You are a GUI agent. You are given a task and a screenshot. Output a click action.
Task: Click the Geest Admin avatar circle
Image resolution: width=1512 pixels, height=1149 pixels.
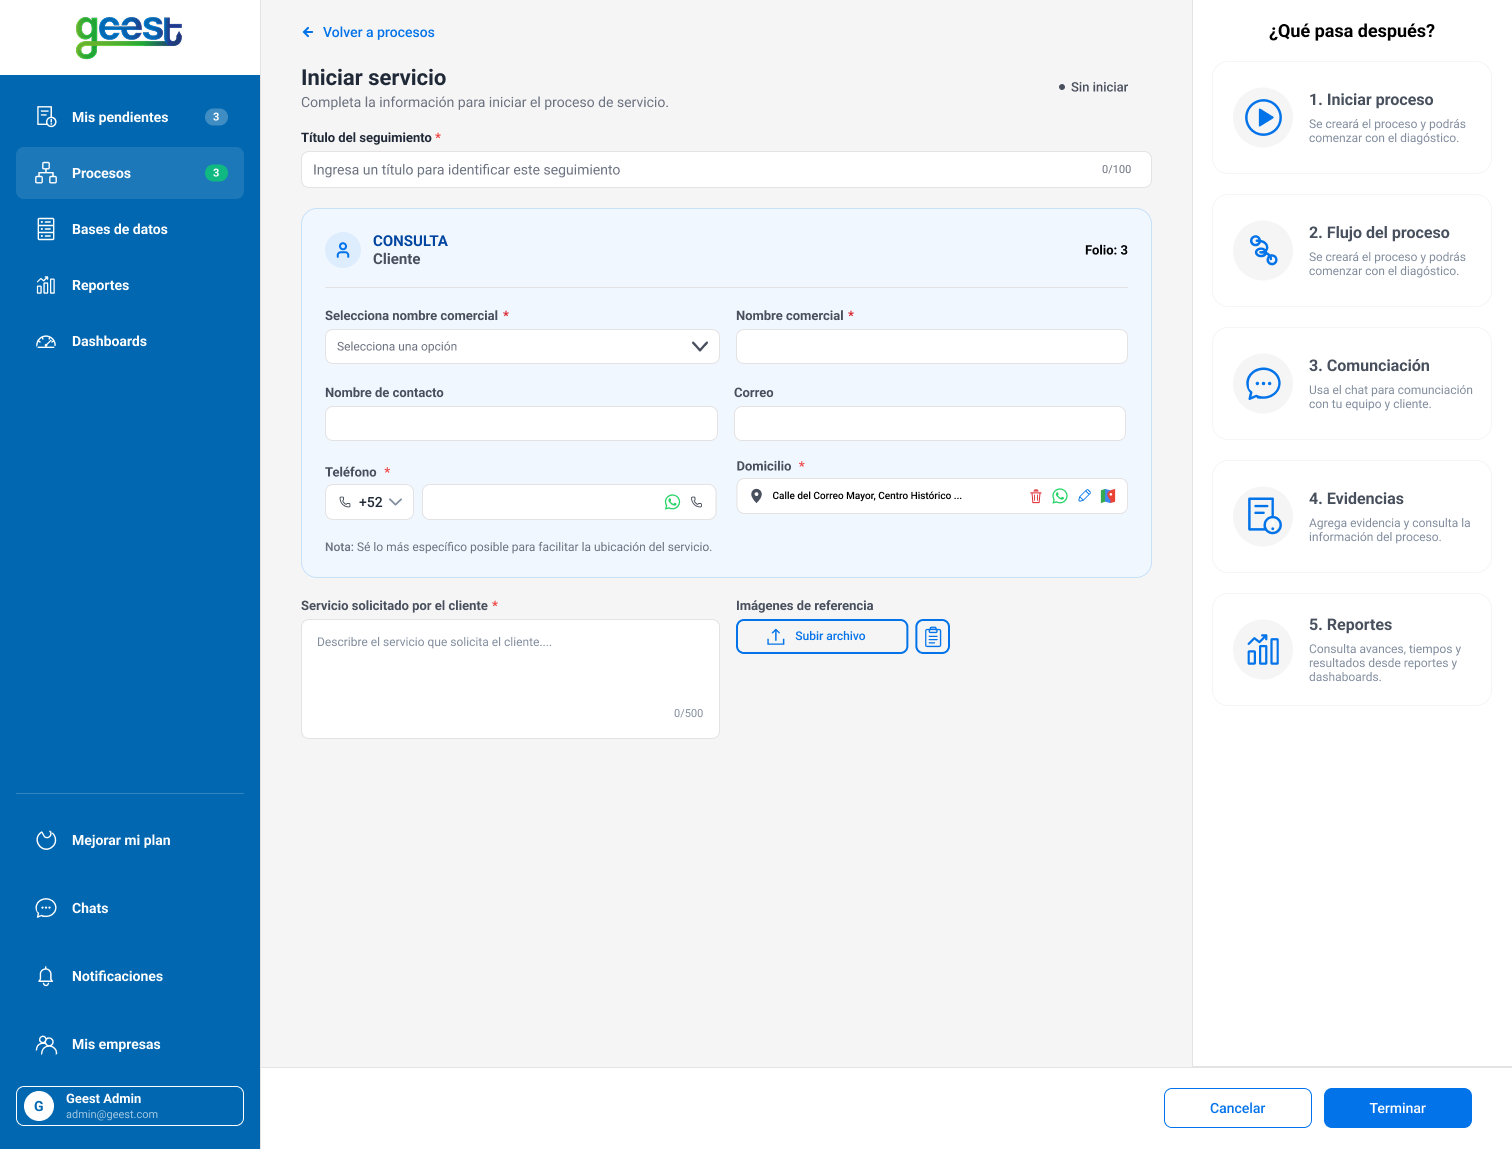point(39,1106)
